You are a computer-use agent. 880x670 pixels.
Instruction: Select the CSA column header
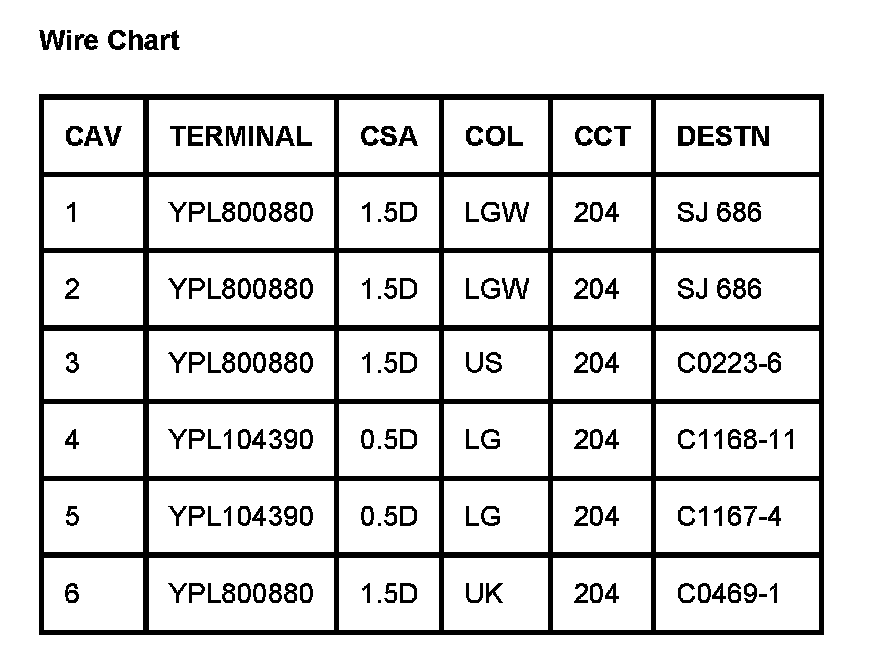coord(389,136)
